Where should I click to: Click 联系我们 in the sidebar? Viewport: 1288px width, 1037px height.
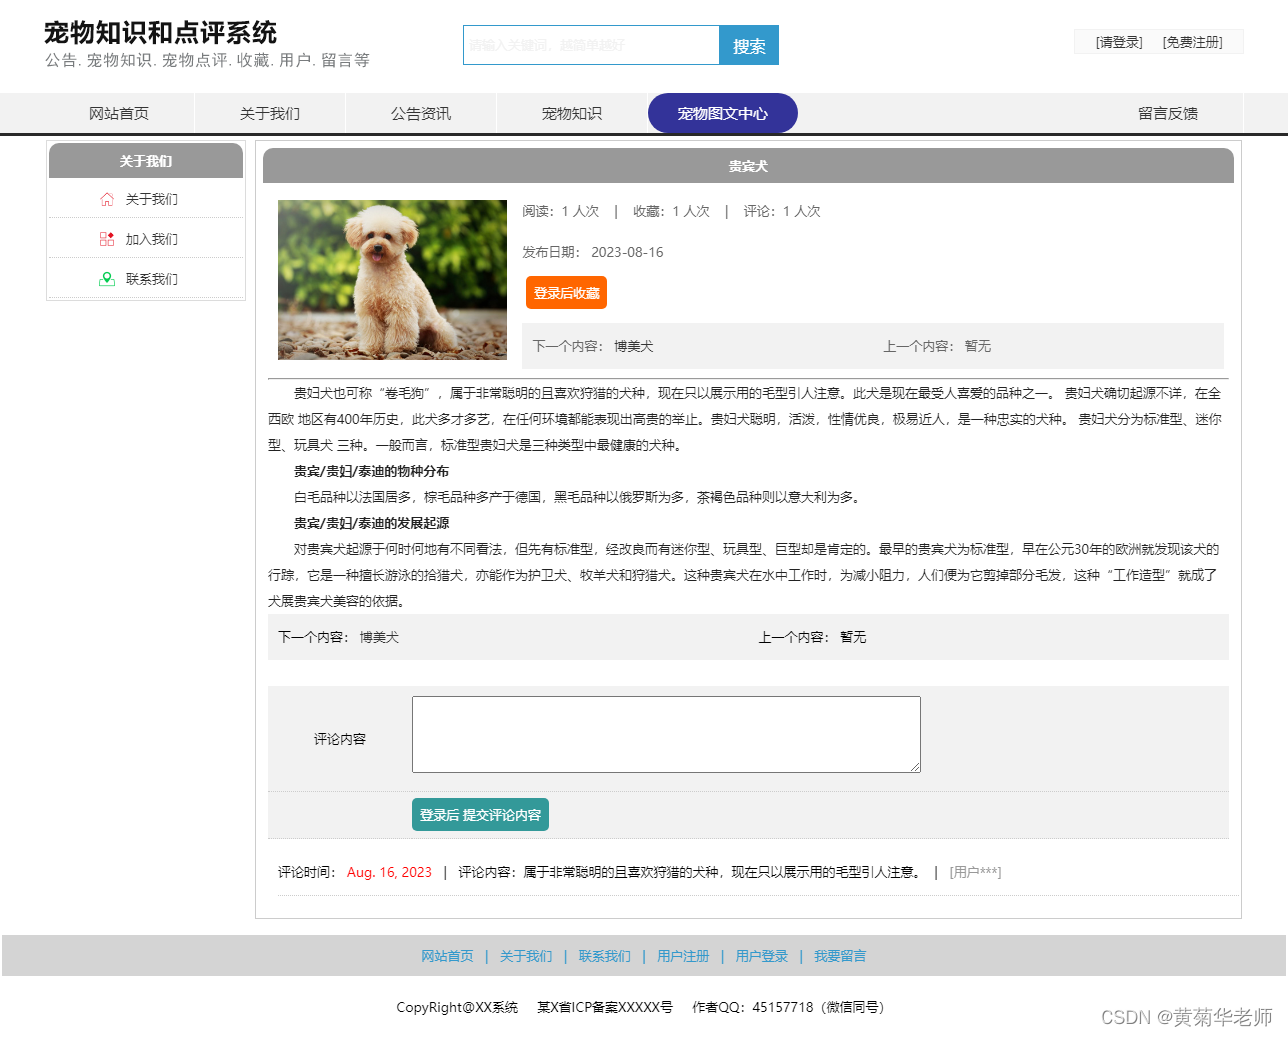(152, 278)
